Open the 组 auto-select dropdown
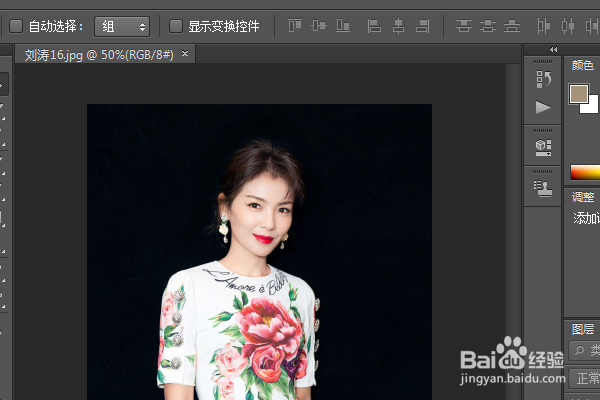The width and height of the screenshot is (600, 400). (122, 26)
